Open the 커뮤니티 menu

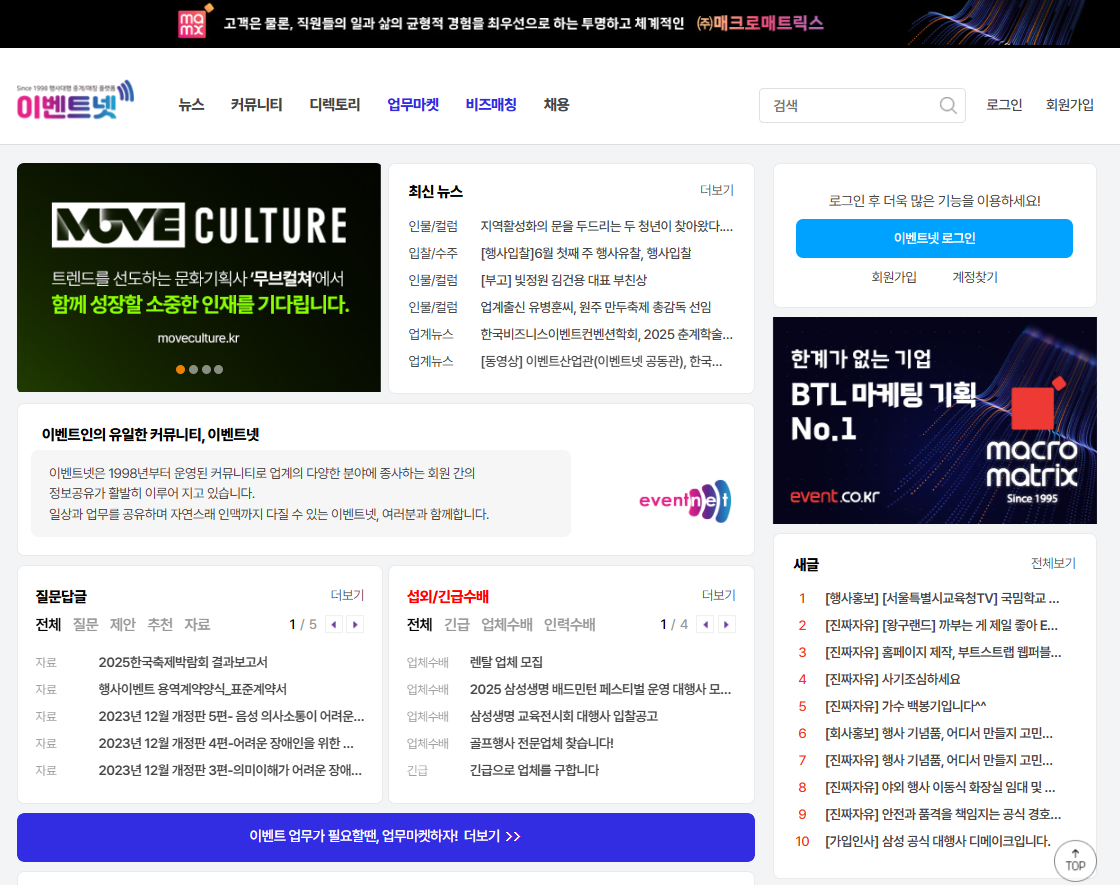pos(256,104)
